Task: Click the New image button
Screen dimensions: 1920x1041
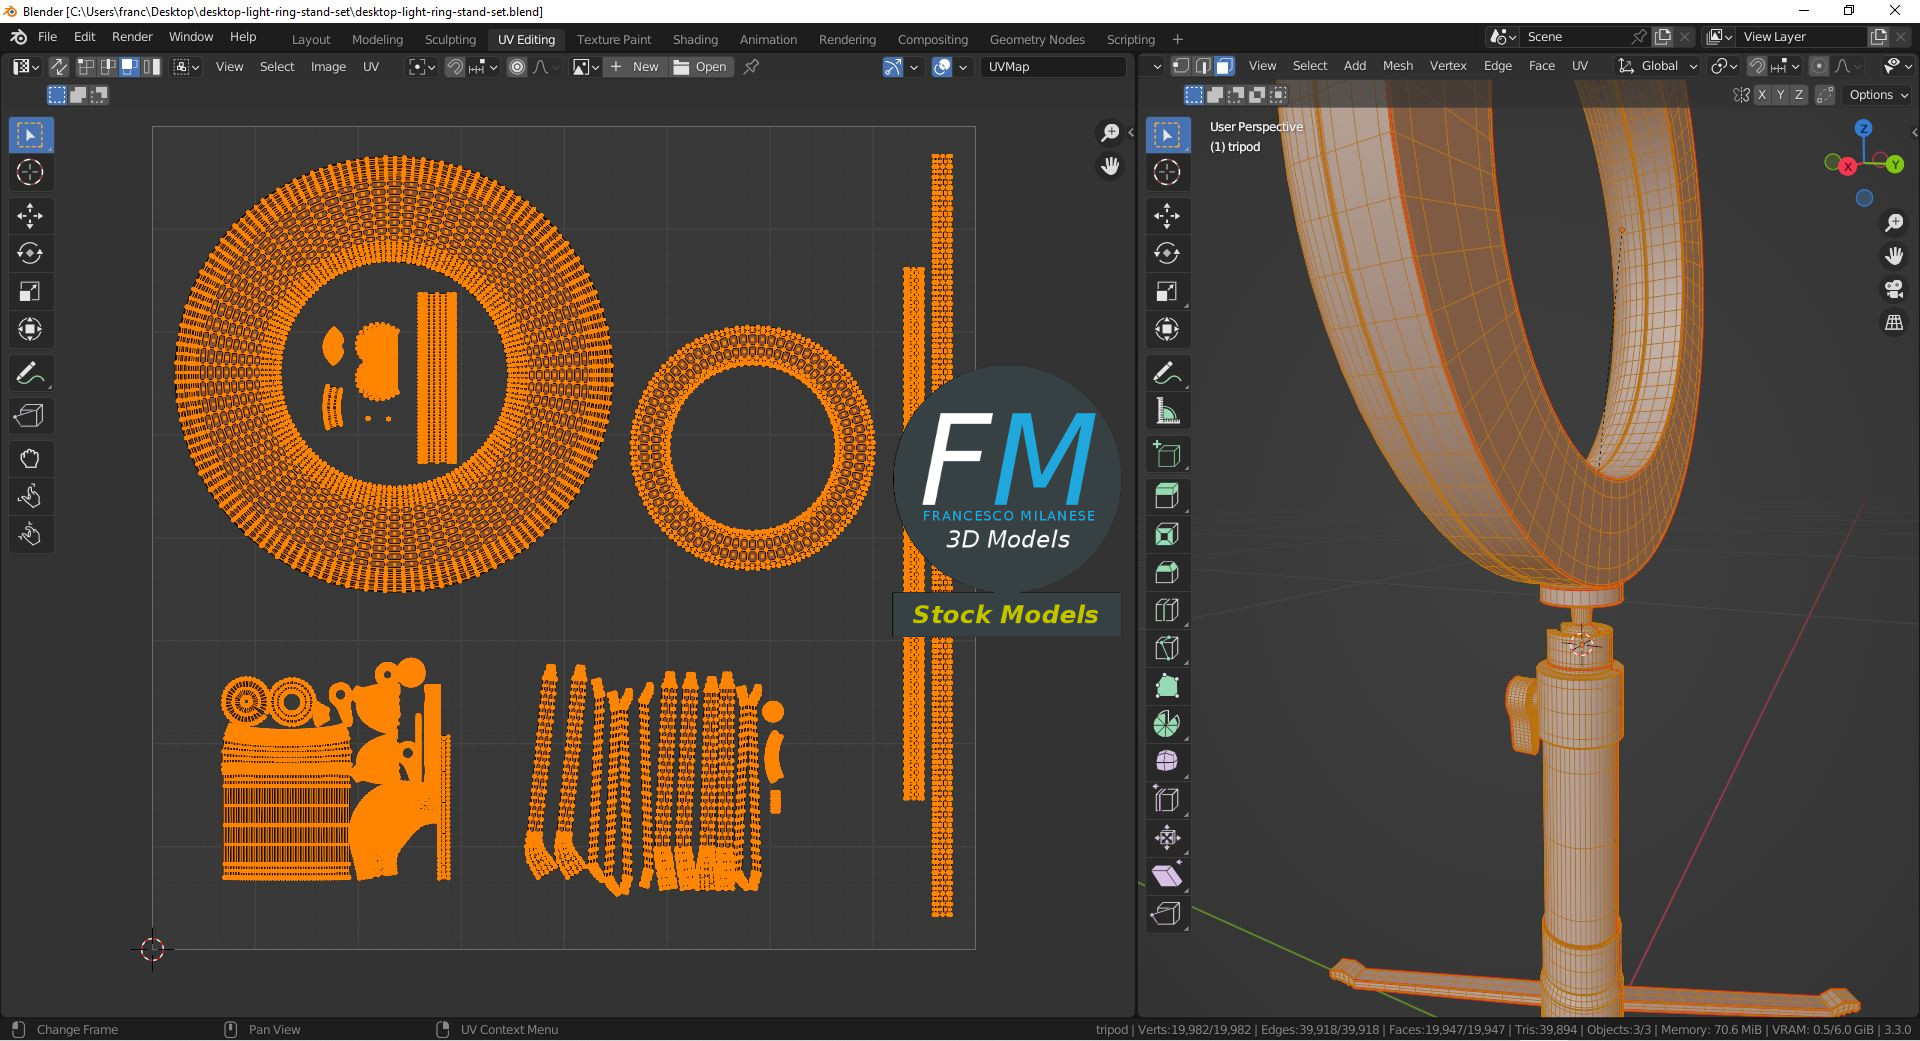Action: click(635, 67)
